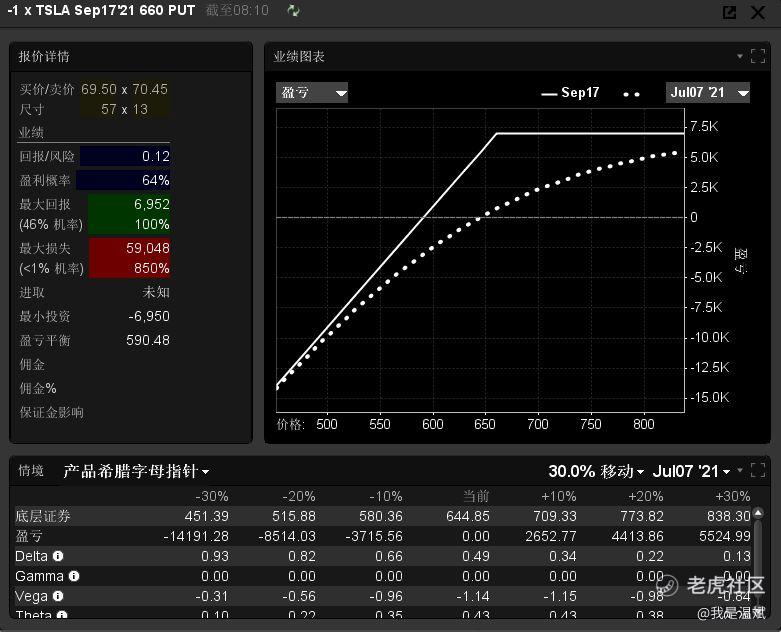
Task: Click the Delta current value 0.49
Action: 476,556
